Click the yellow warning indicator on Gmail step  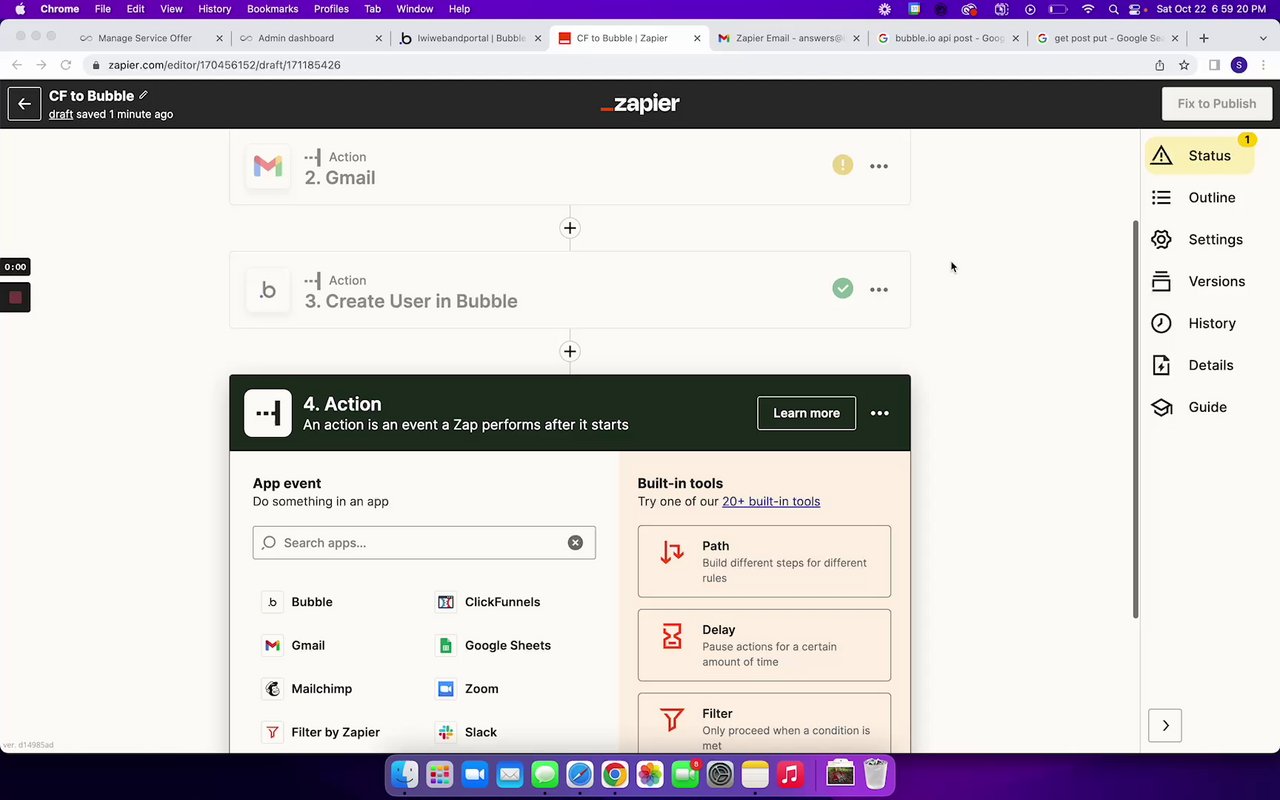(843, 165)
